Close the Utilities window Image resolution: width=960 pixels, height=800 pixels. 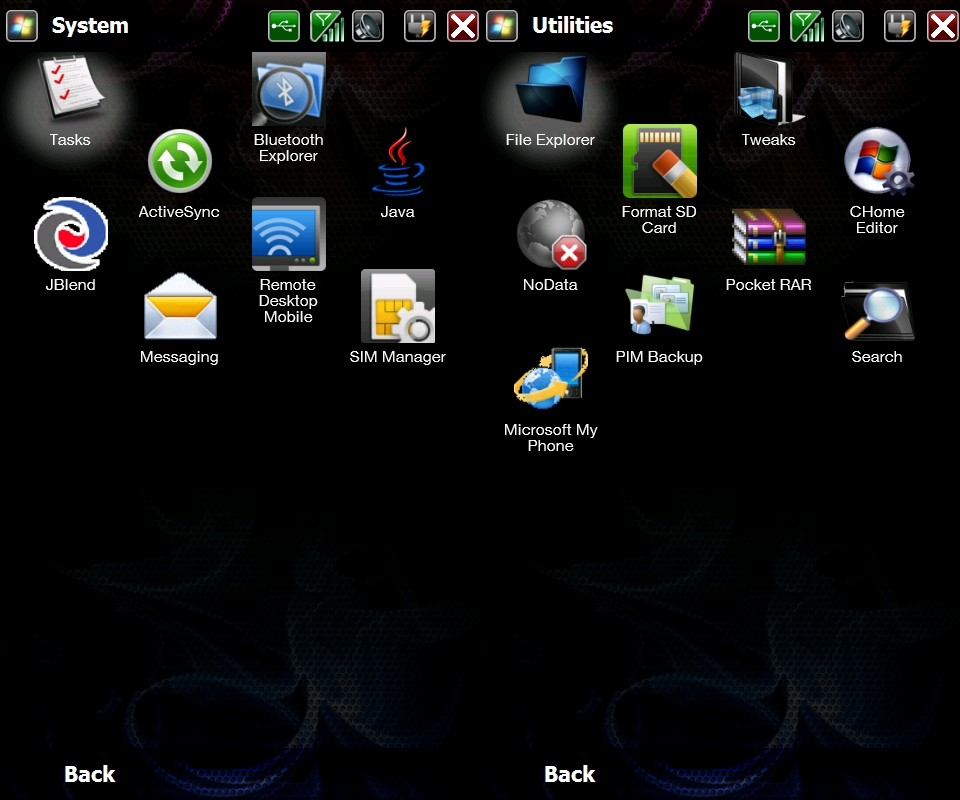click(943, 26)
